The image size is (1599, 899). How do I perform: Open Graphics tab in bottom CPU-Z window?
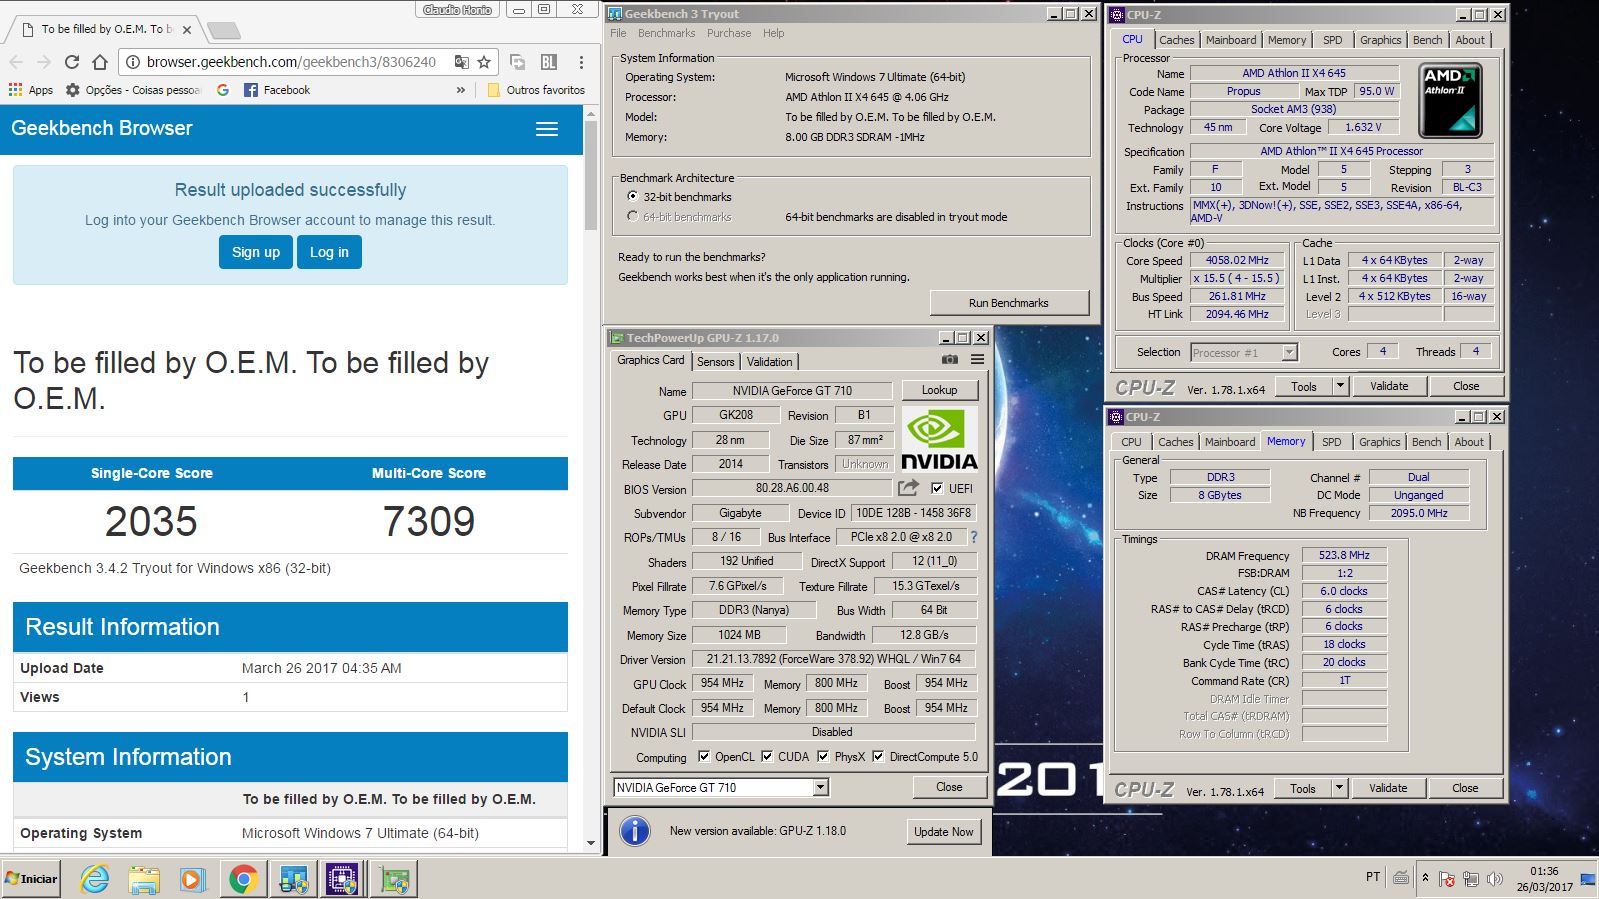click(x=1379, y=442)
